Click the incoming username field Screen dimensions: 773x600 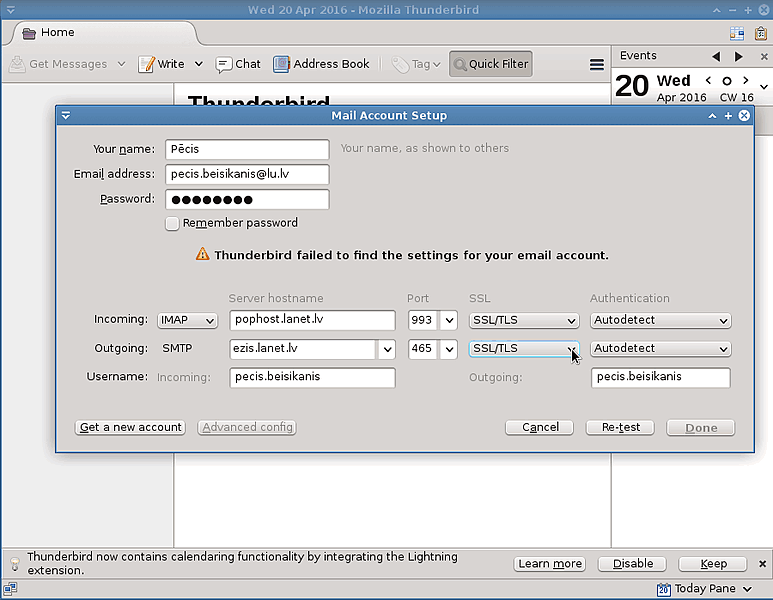313,377
